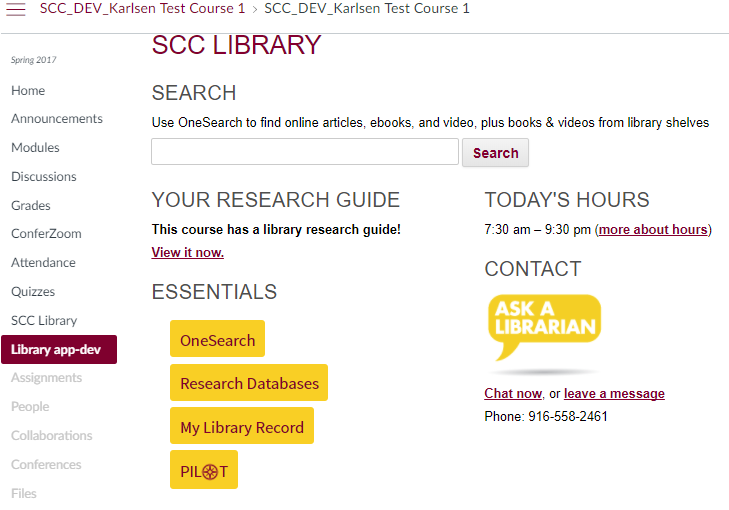Follow the View it now link
729x510 pixels.
tap(187, 252)
